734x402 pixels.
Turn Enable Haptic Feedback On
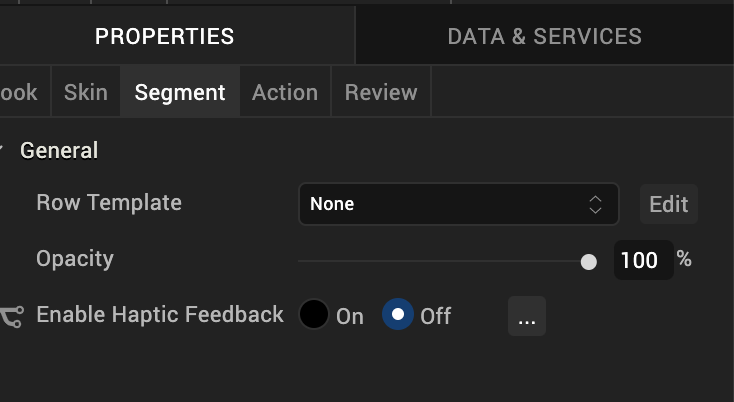(314, 315)
